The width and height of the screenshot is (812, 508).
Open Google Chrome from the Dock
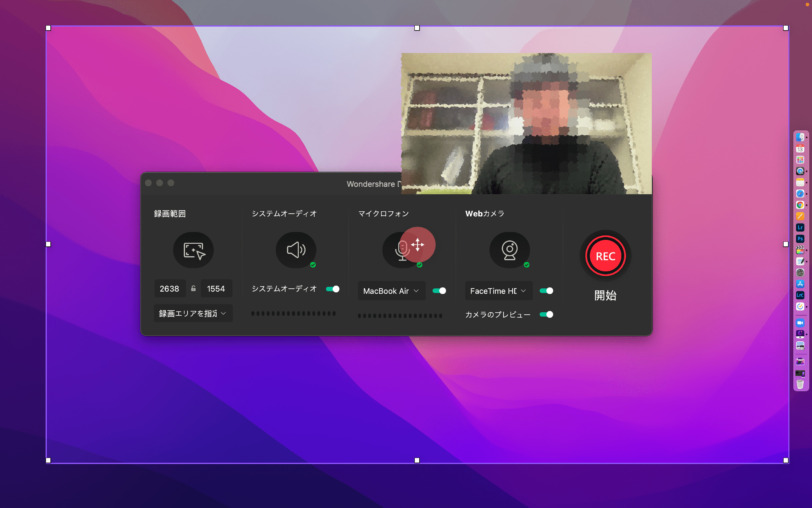(800, 205)
